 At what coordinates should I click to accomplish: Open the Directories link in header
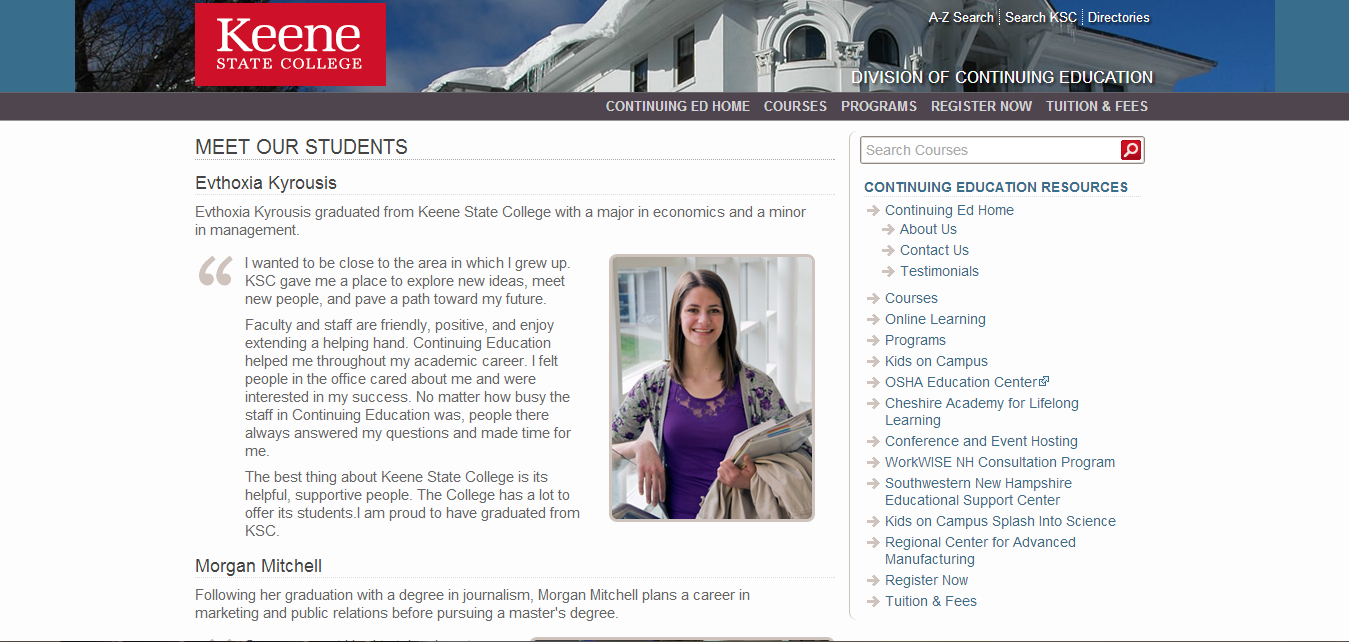click(x=1118, y=17)
